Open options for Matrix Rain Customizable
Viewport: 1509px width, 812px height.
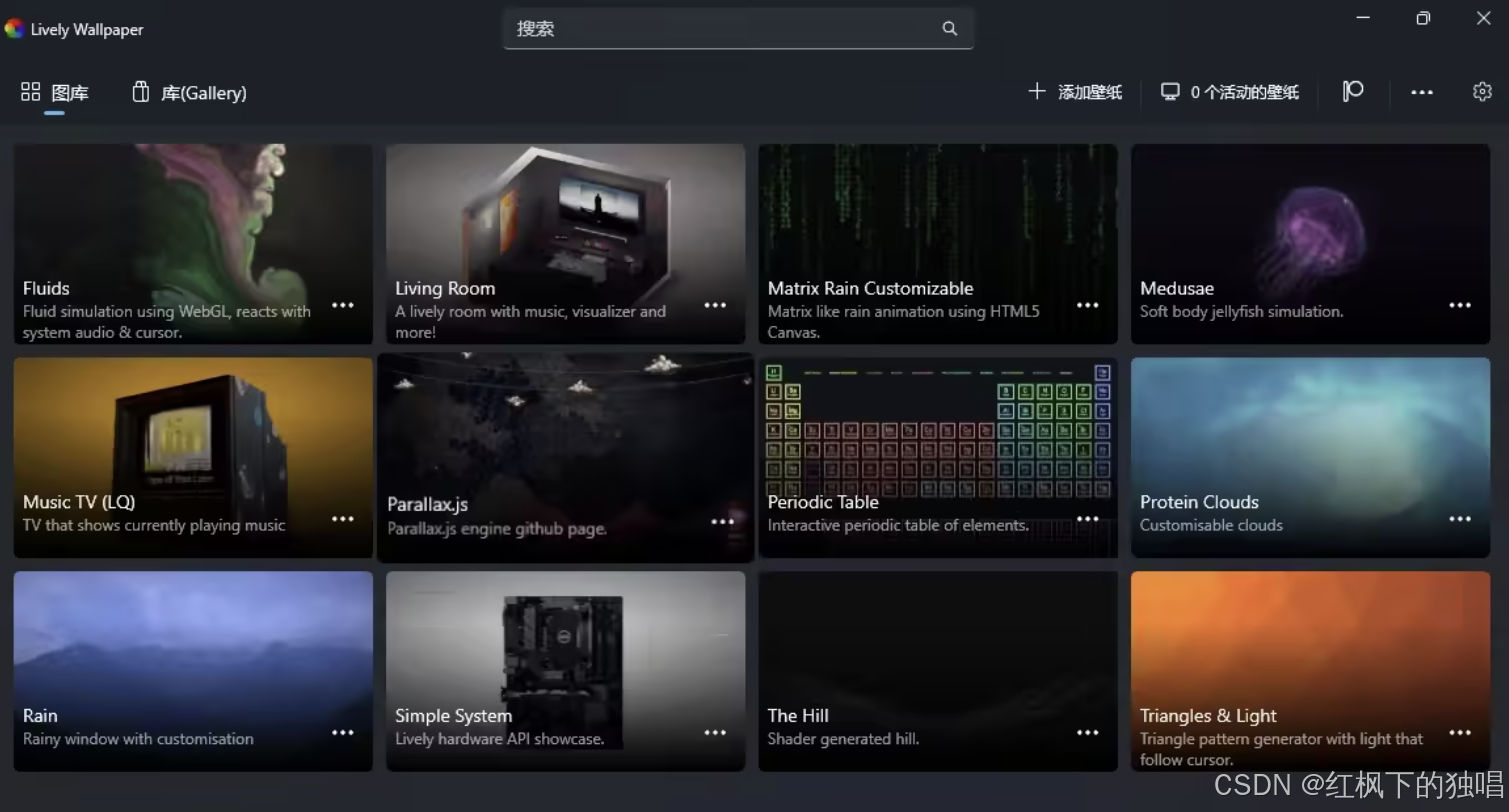tap(1088, 305)
